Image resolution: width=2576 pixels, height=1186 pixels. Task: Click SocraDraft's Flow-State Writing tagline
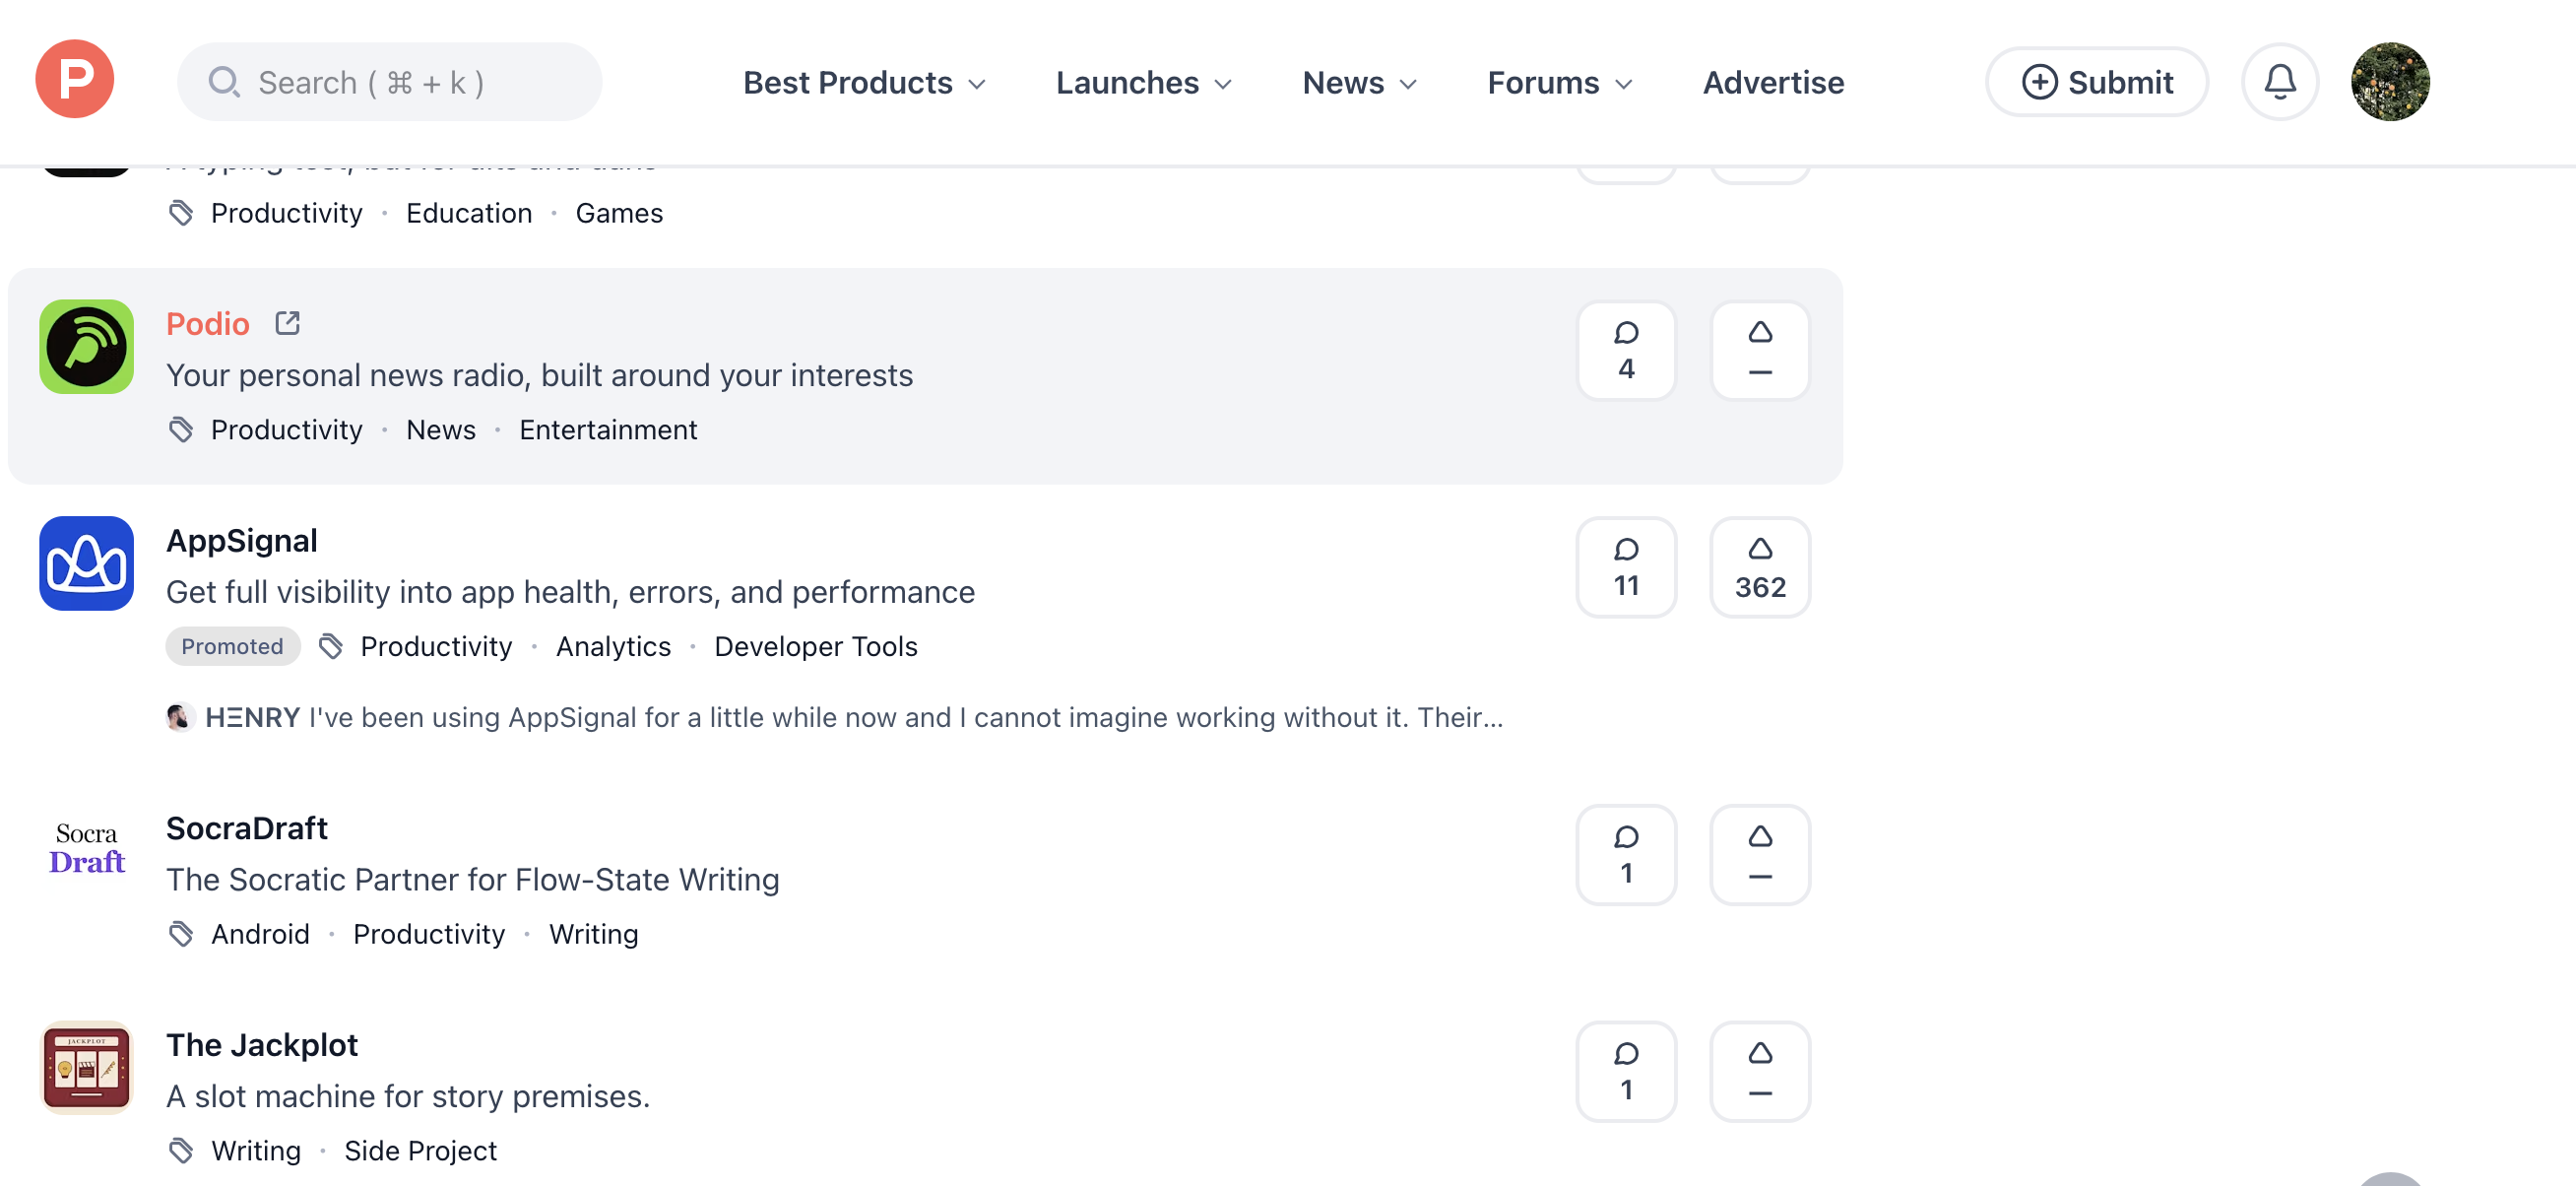[473, 879]
